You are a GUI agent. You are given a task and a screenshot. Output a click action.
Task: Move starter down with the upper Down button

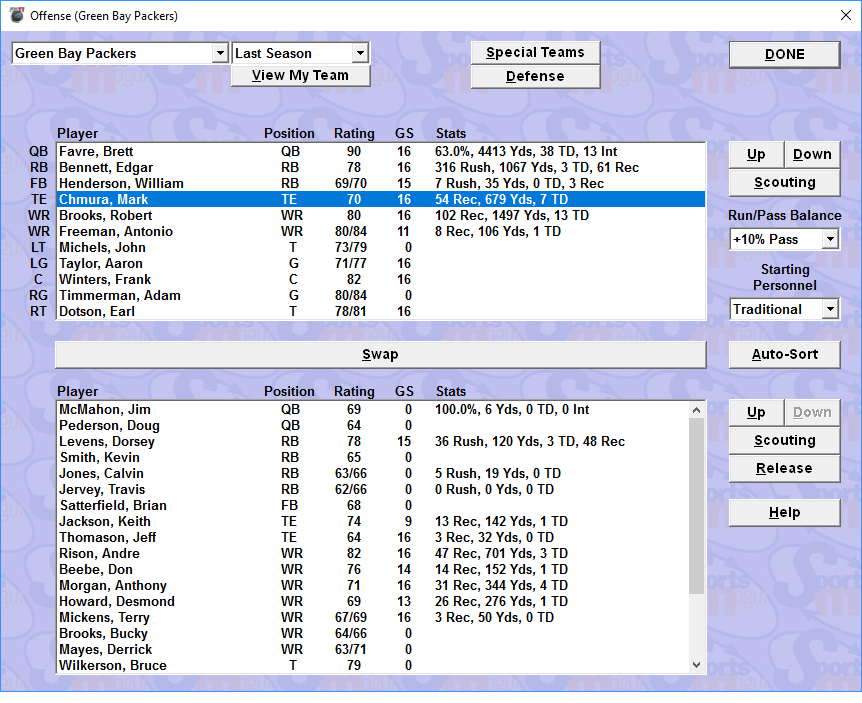pyautogui.click(x=812, y=154)
